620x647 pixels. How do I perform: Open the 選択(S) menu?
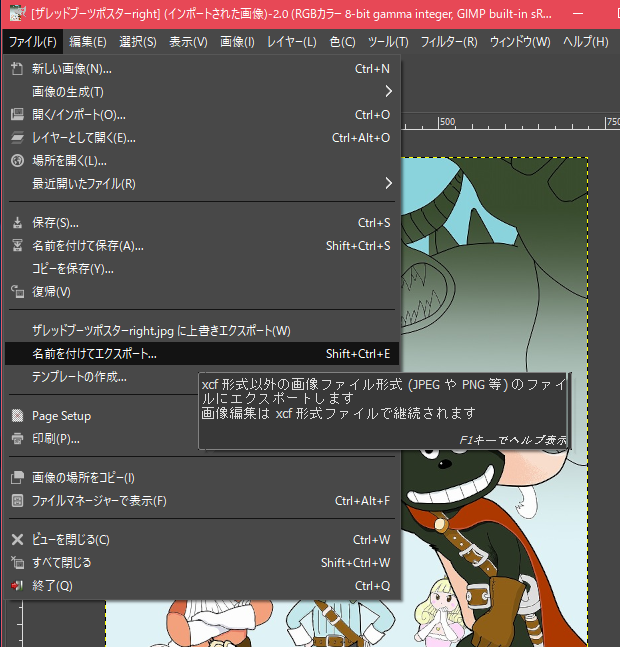click(x=138, y=42)
